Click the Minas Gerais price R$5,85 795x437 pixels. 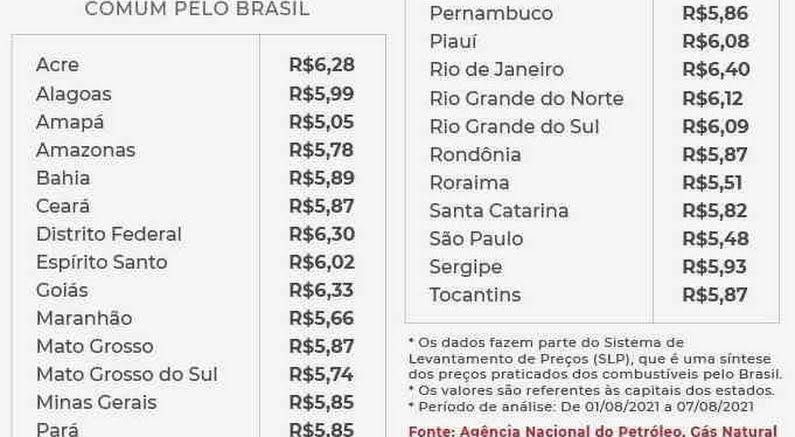pos(321,402)
